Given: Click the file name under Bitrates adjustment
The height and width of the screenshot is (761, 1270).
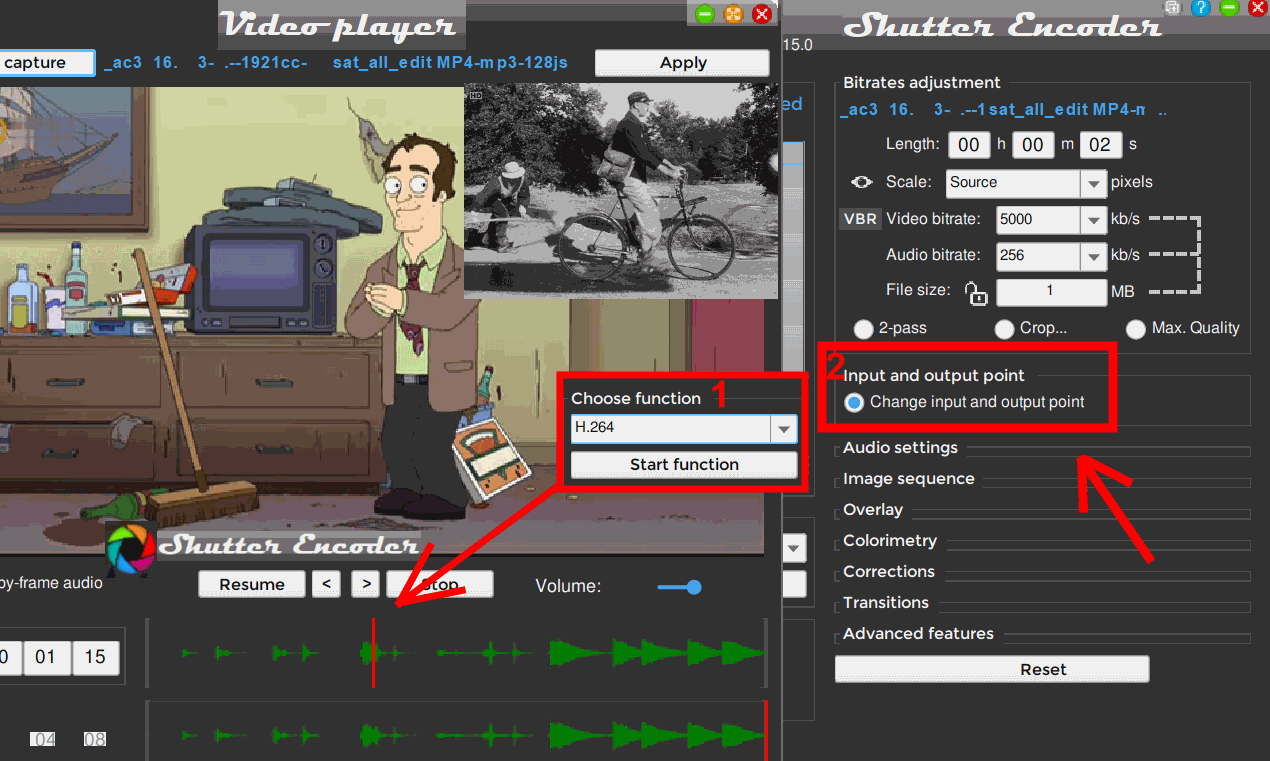Looking at the screenshot, I should (1003, 110).
